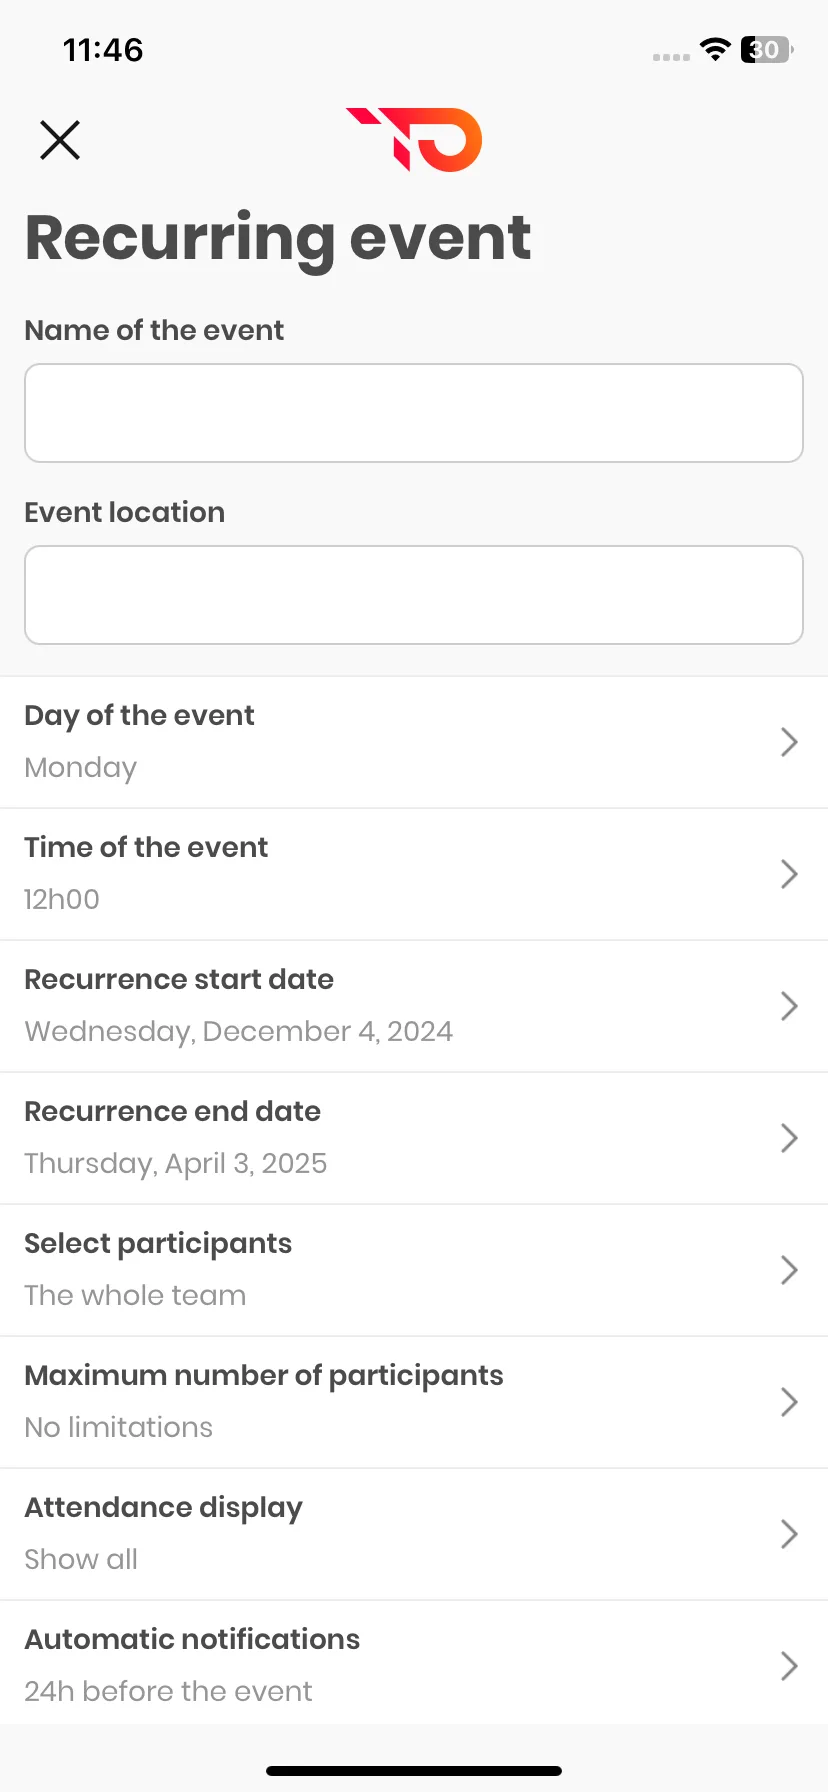
Task: Open Show all attendance setting
Action: 81,1559
